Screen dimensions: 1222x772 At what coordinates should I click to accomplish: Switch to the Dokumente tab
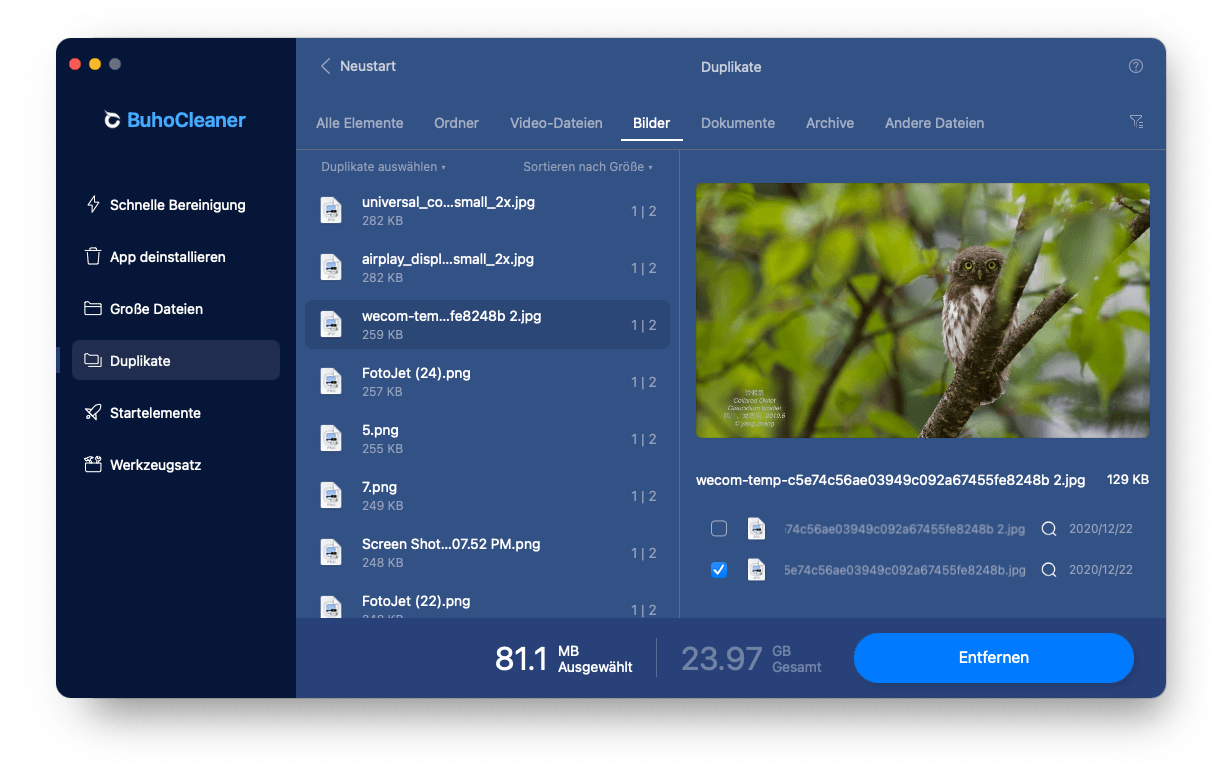click(738, 123)
